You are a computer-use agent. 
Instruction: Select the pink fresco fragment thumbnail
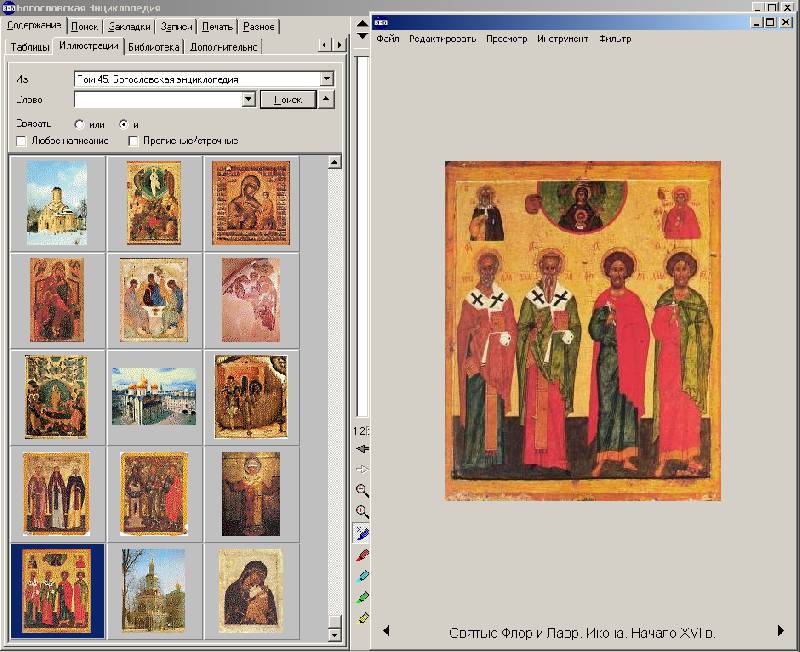pos(251,300)
